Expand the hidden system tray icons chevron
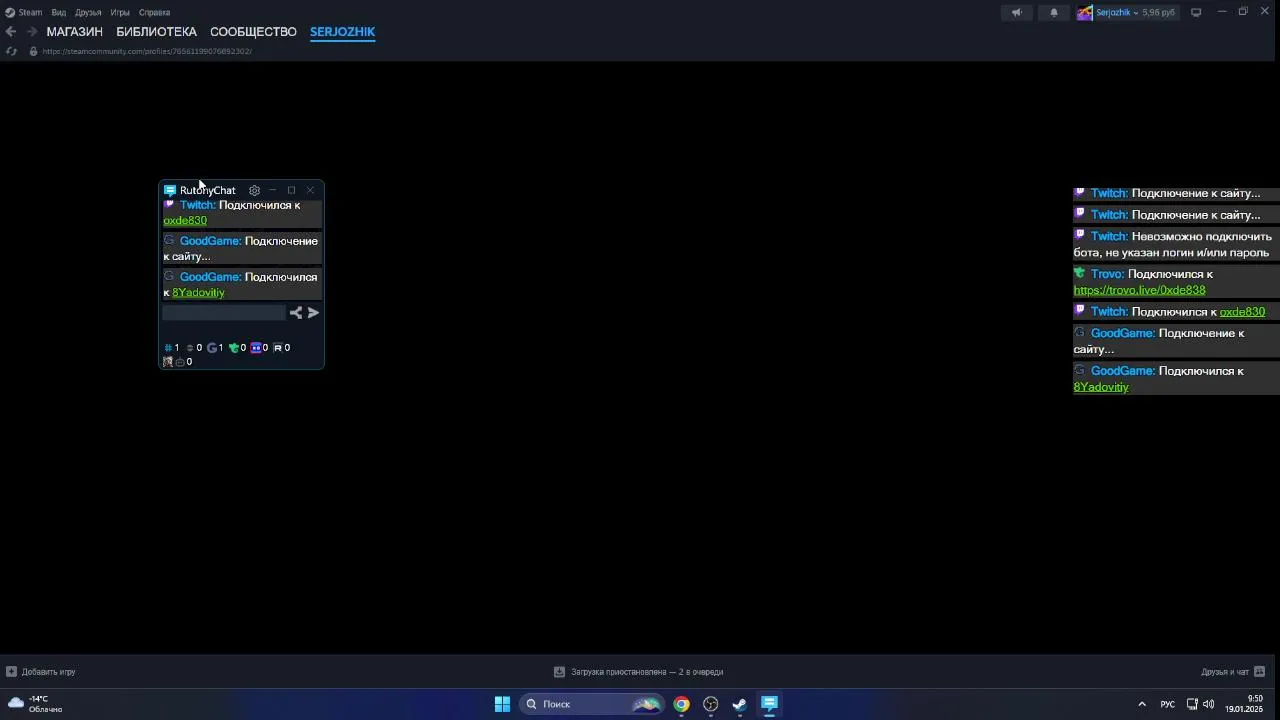 [x=1142, y=704]
